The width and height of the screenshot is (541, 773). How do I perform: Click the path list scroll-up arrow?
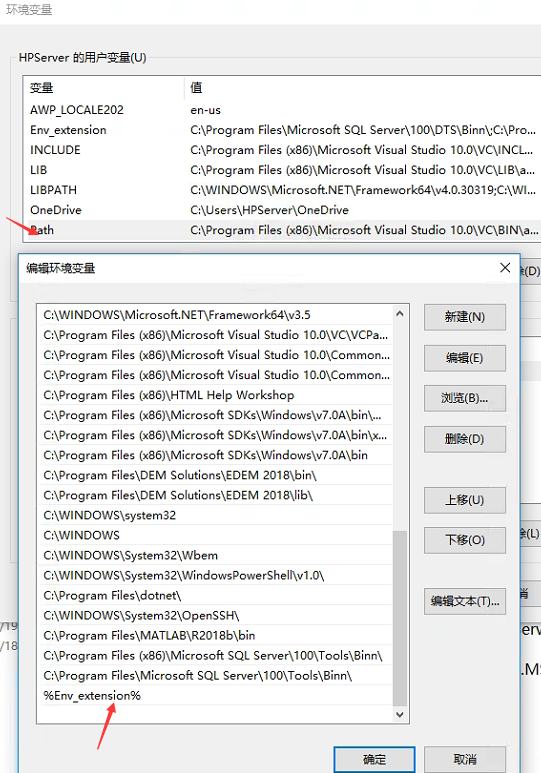400,314
